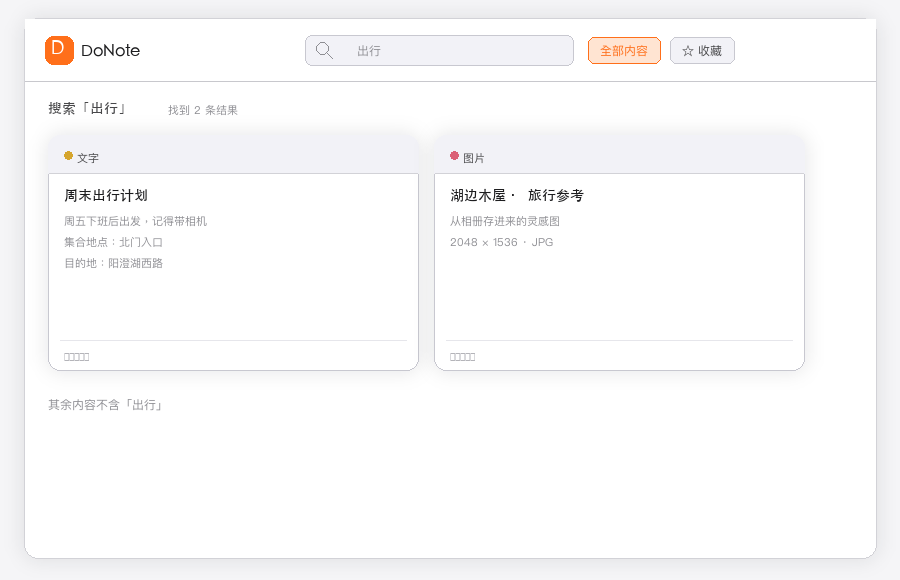The width and height of the screenshot is (900, 580).
Task: Click the line 目的地：阳澄湖西路
Action: 114,263
